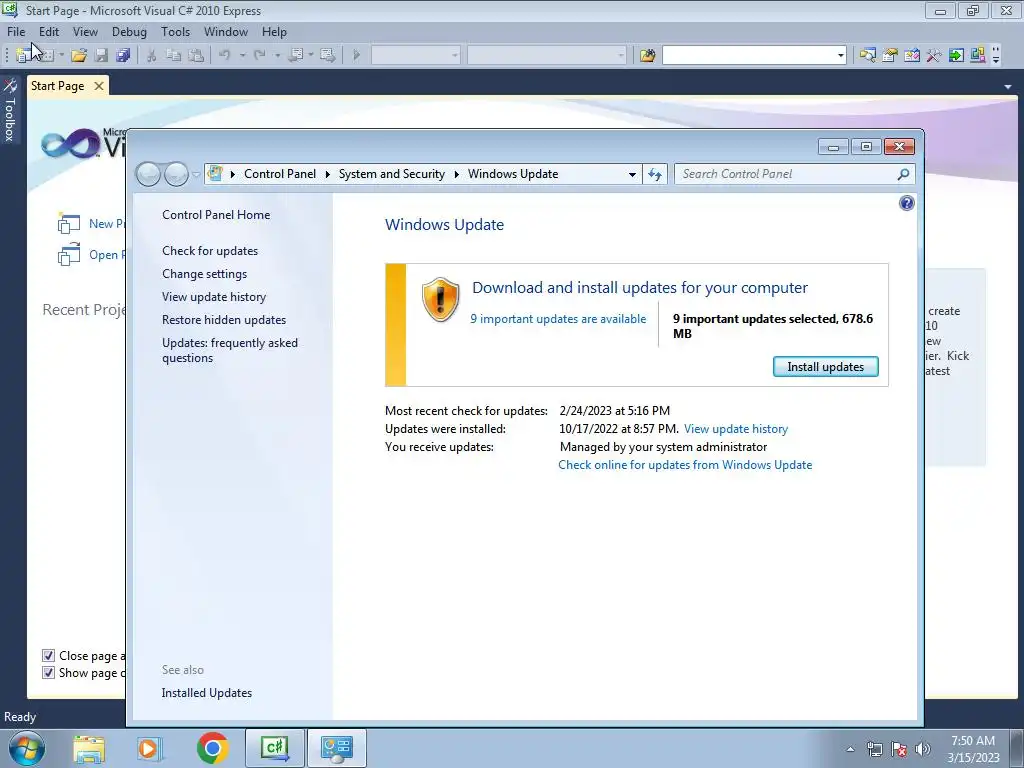Click the Navigate Backward toolbar icon
Screen dimensions: 1024x768
(x=296, y=56)
